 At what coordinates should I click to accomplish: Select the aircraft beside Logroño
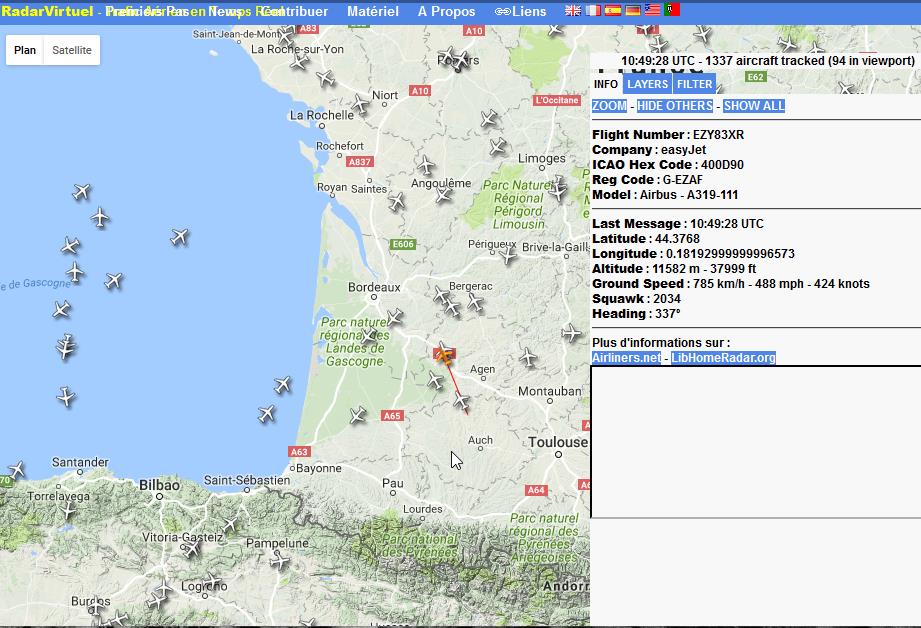tap(214, 582)
